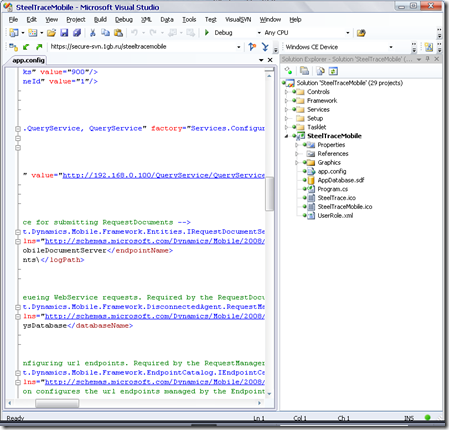Open the 192.168.0.100 QueryService URL link
This screenshot has width=449, height=430.
(164, 175)
